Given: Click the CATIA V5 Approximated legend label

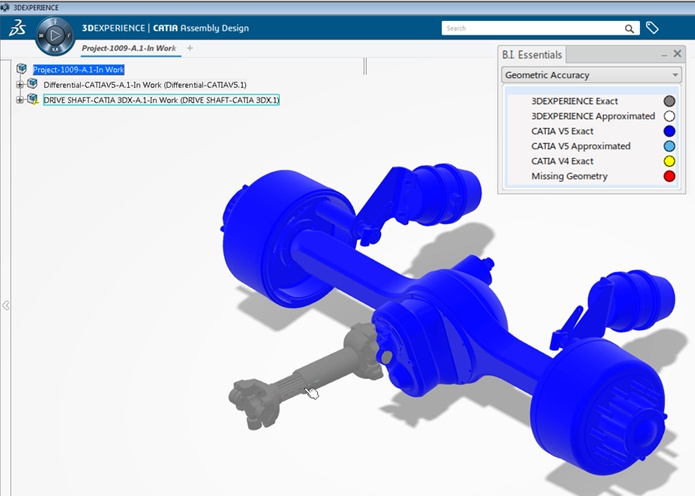Looking at the screenshot, I should tap(581, 146).
